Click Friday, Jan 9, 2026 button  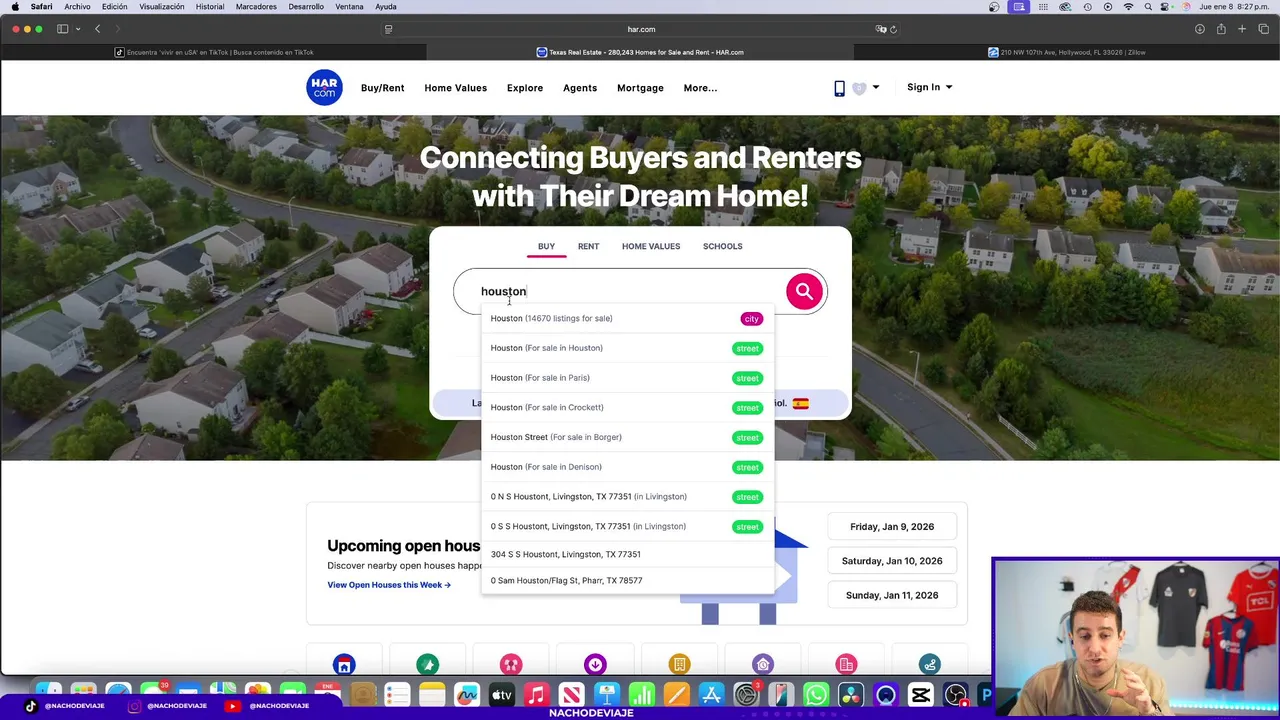point(892,526)
